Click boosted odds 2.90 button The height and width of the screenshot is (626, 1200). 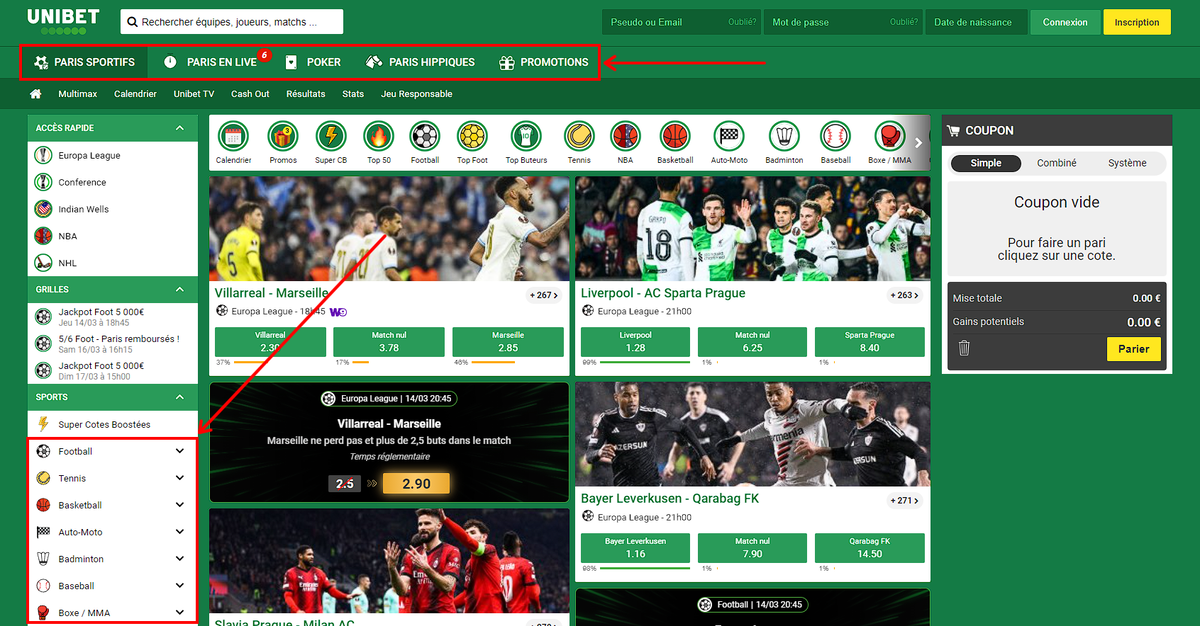point(416,484)
